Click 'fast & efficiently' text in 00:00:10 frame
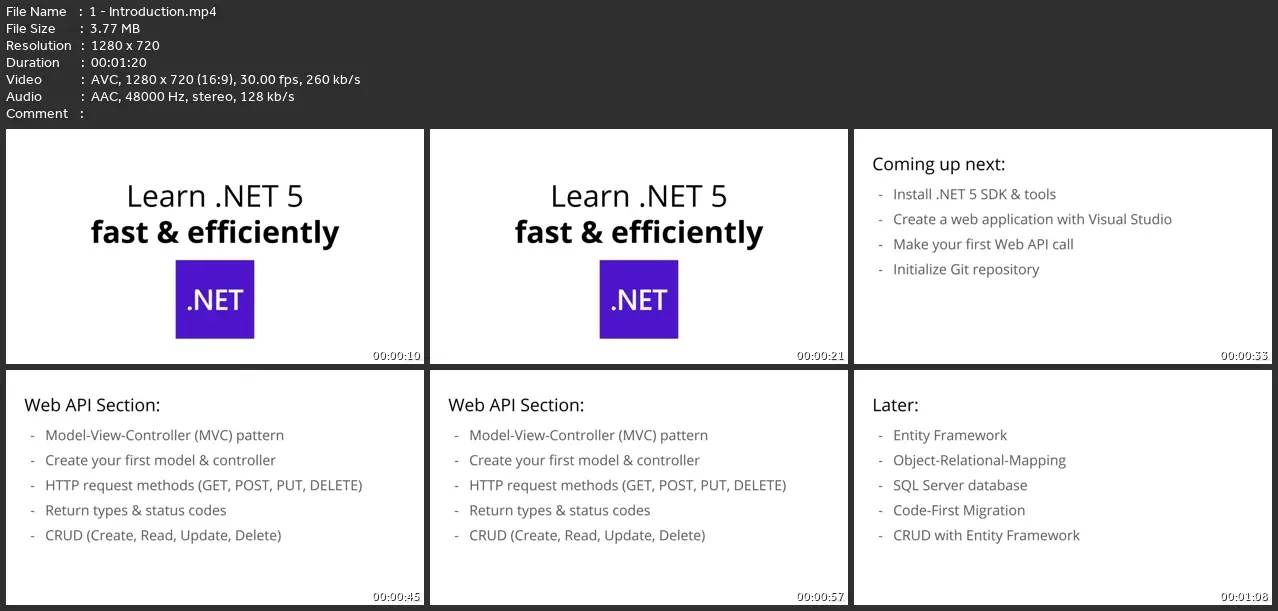 click(x=215, y=232)
